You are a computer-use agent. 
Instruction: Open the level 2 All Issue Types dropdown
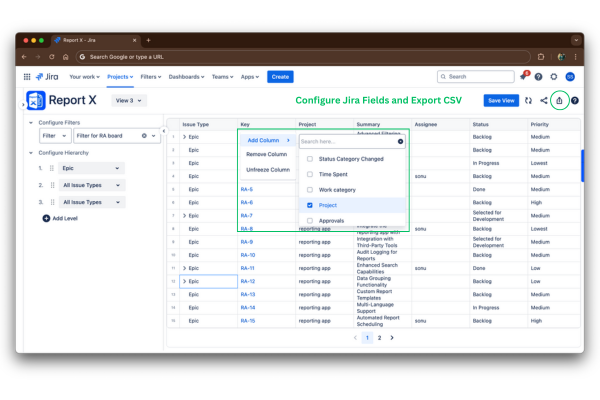pyautogui.click(x=92, y=185)
